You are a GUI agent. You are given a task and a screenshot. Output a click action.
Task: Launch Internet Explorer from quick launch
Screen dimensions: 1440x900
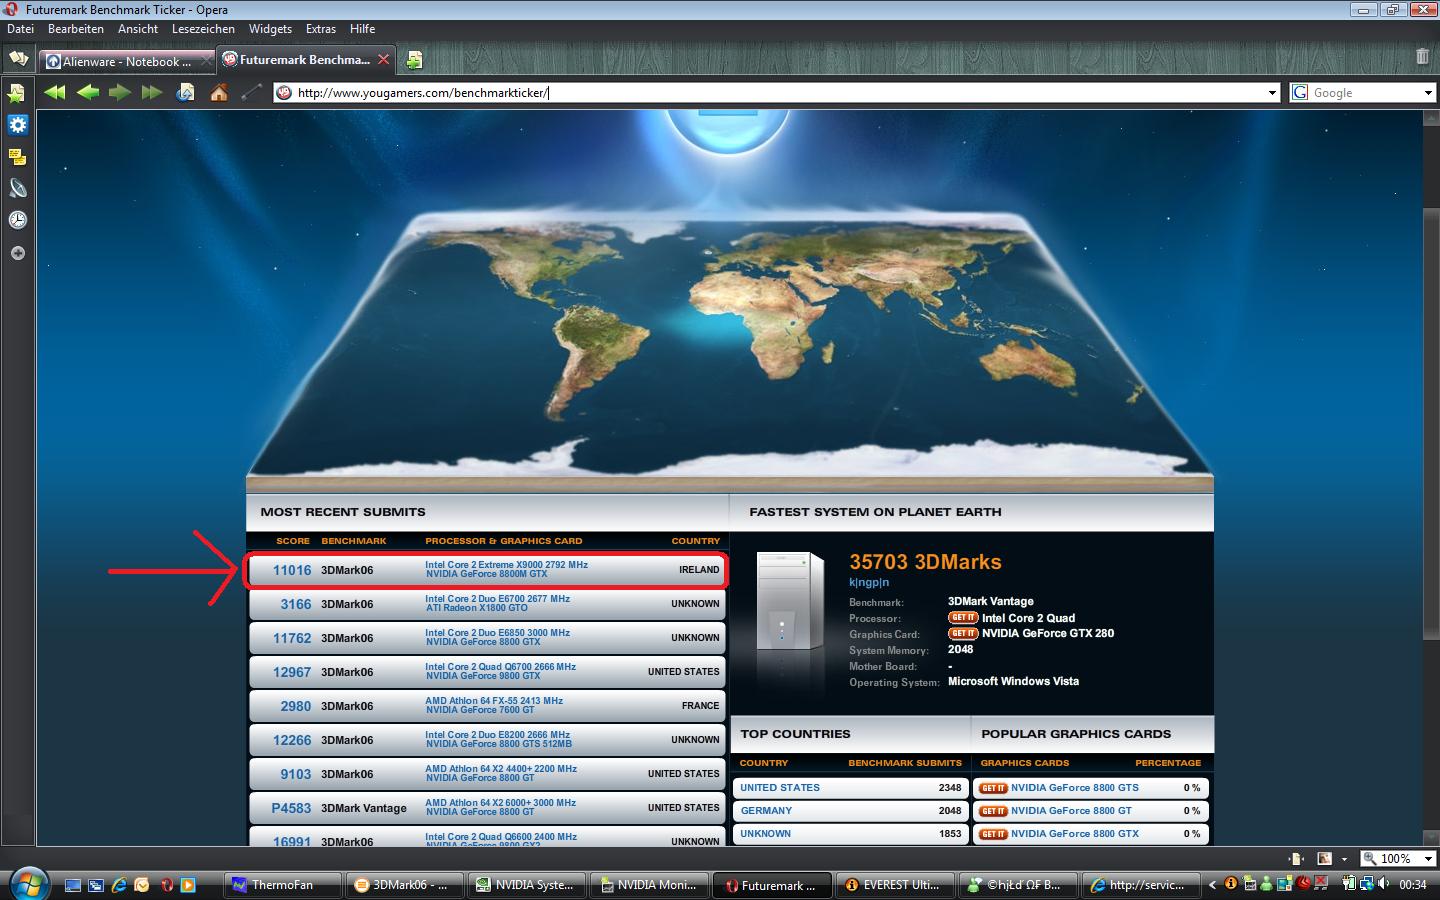coord(119,885)
